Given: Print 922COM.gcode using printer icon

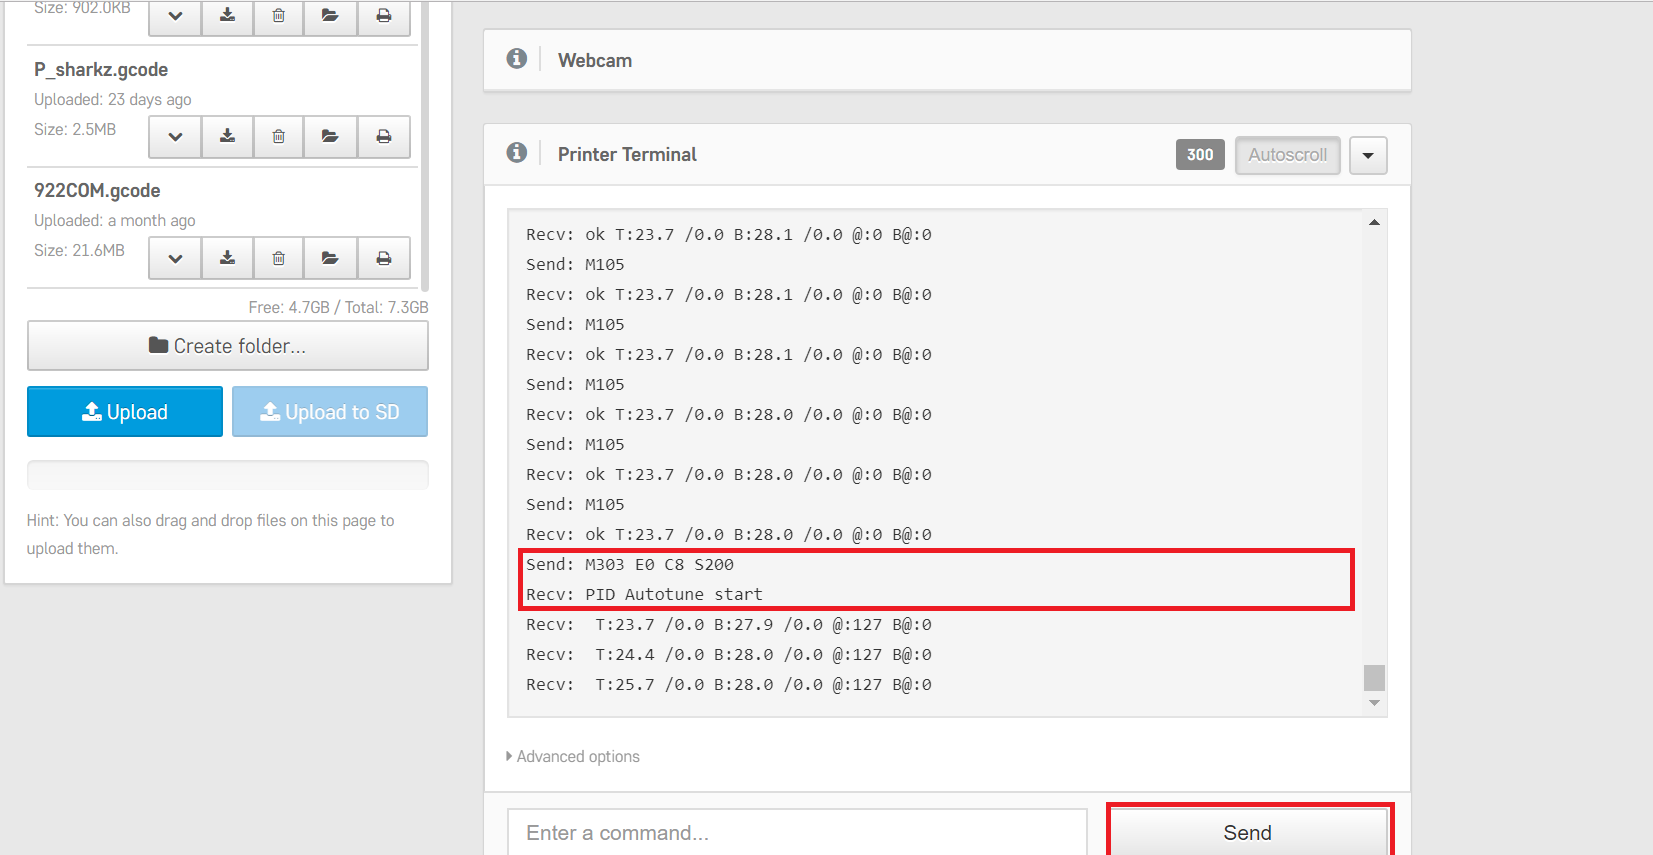Looking at the screenshot, I should (384, 258).
